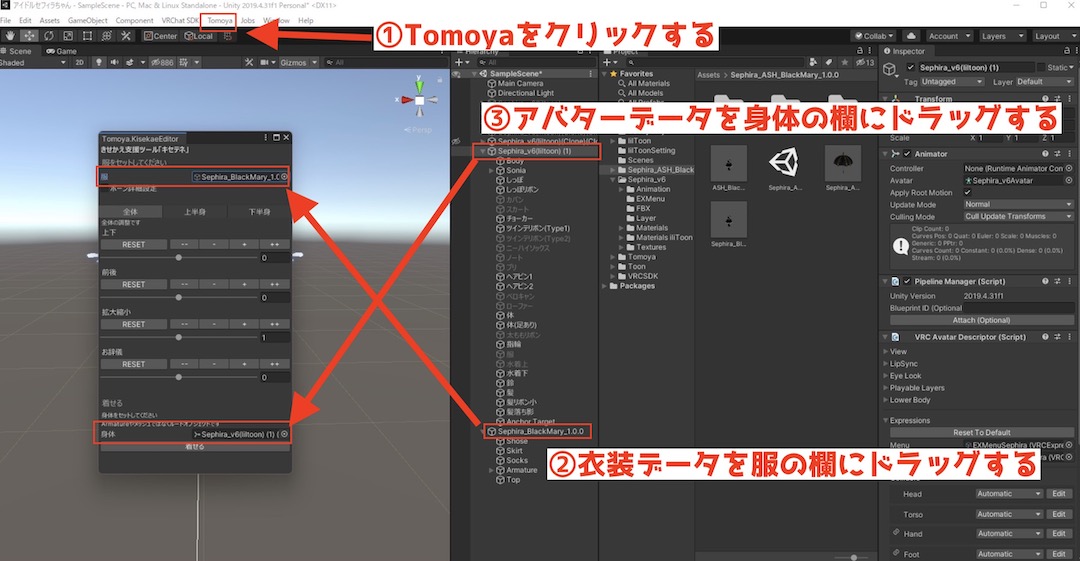The image size is (1080, 561).
Task: Expand the Playable Layers section
Action: [916, 388]
